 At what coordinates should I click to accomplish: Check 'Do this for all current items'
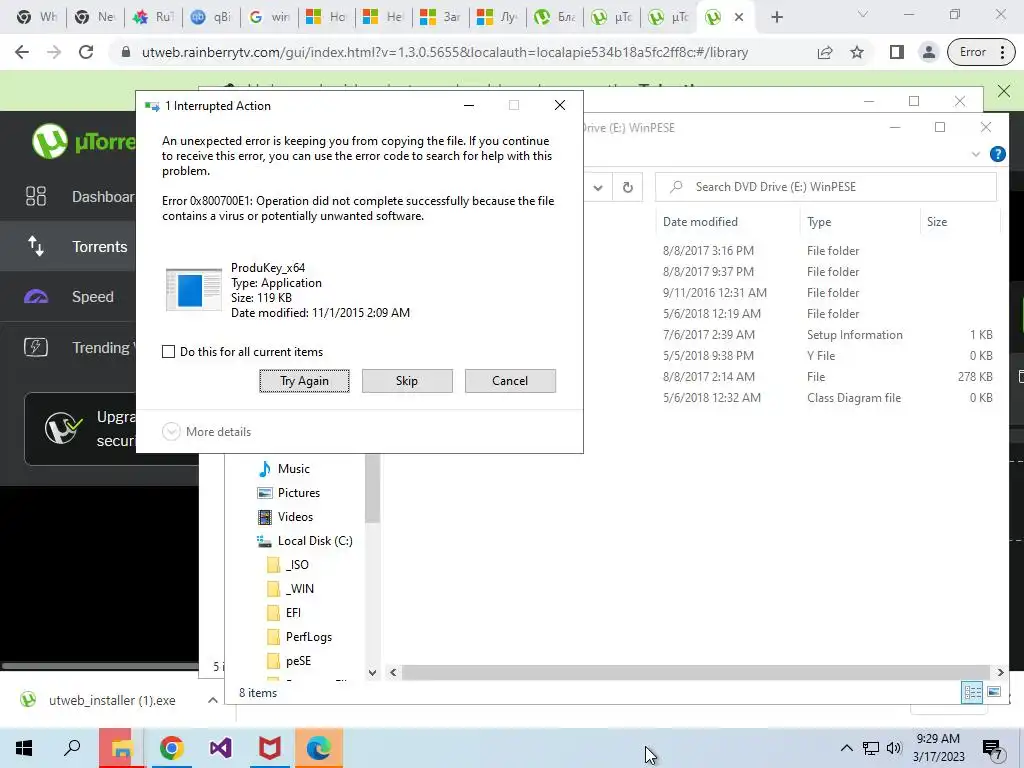(x=168, y=351)
